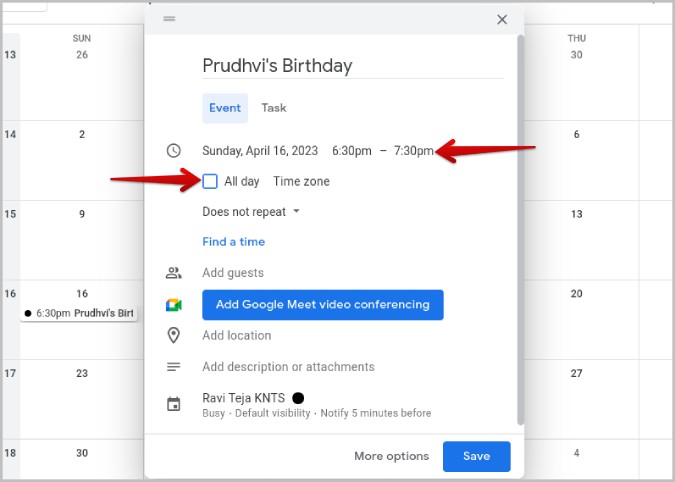Screen dimensions: 675x482
Task: Select the Event tab
Action: 225,108
